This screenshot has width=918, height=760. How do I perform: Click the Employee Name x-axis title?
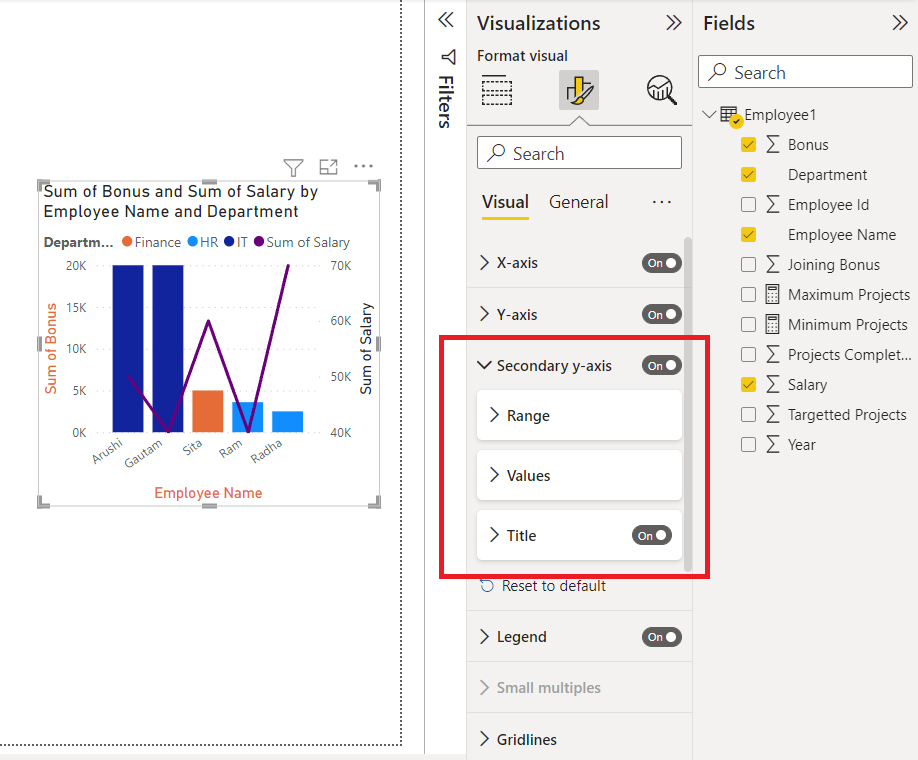pyautogui.click(x=208, y=492)
